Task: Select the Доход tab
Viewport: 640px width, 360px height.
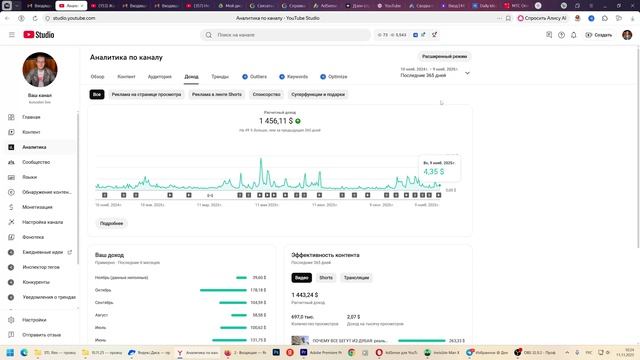Action: pyautogui.click(x=191, y=77)
